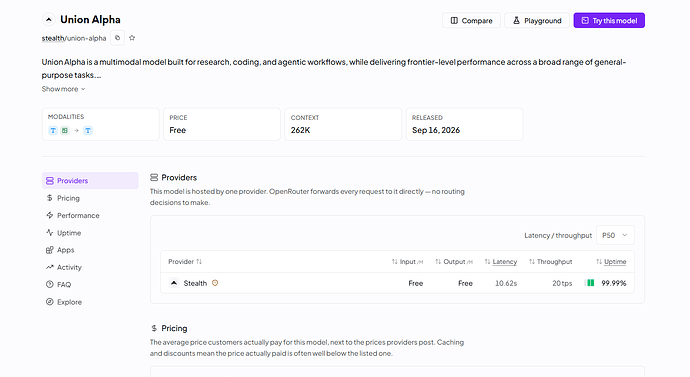This screenshot has height=377, width=690.
Task: Click the Latency / throughput label
Action: tap(558, 235)
